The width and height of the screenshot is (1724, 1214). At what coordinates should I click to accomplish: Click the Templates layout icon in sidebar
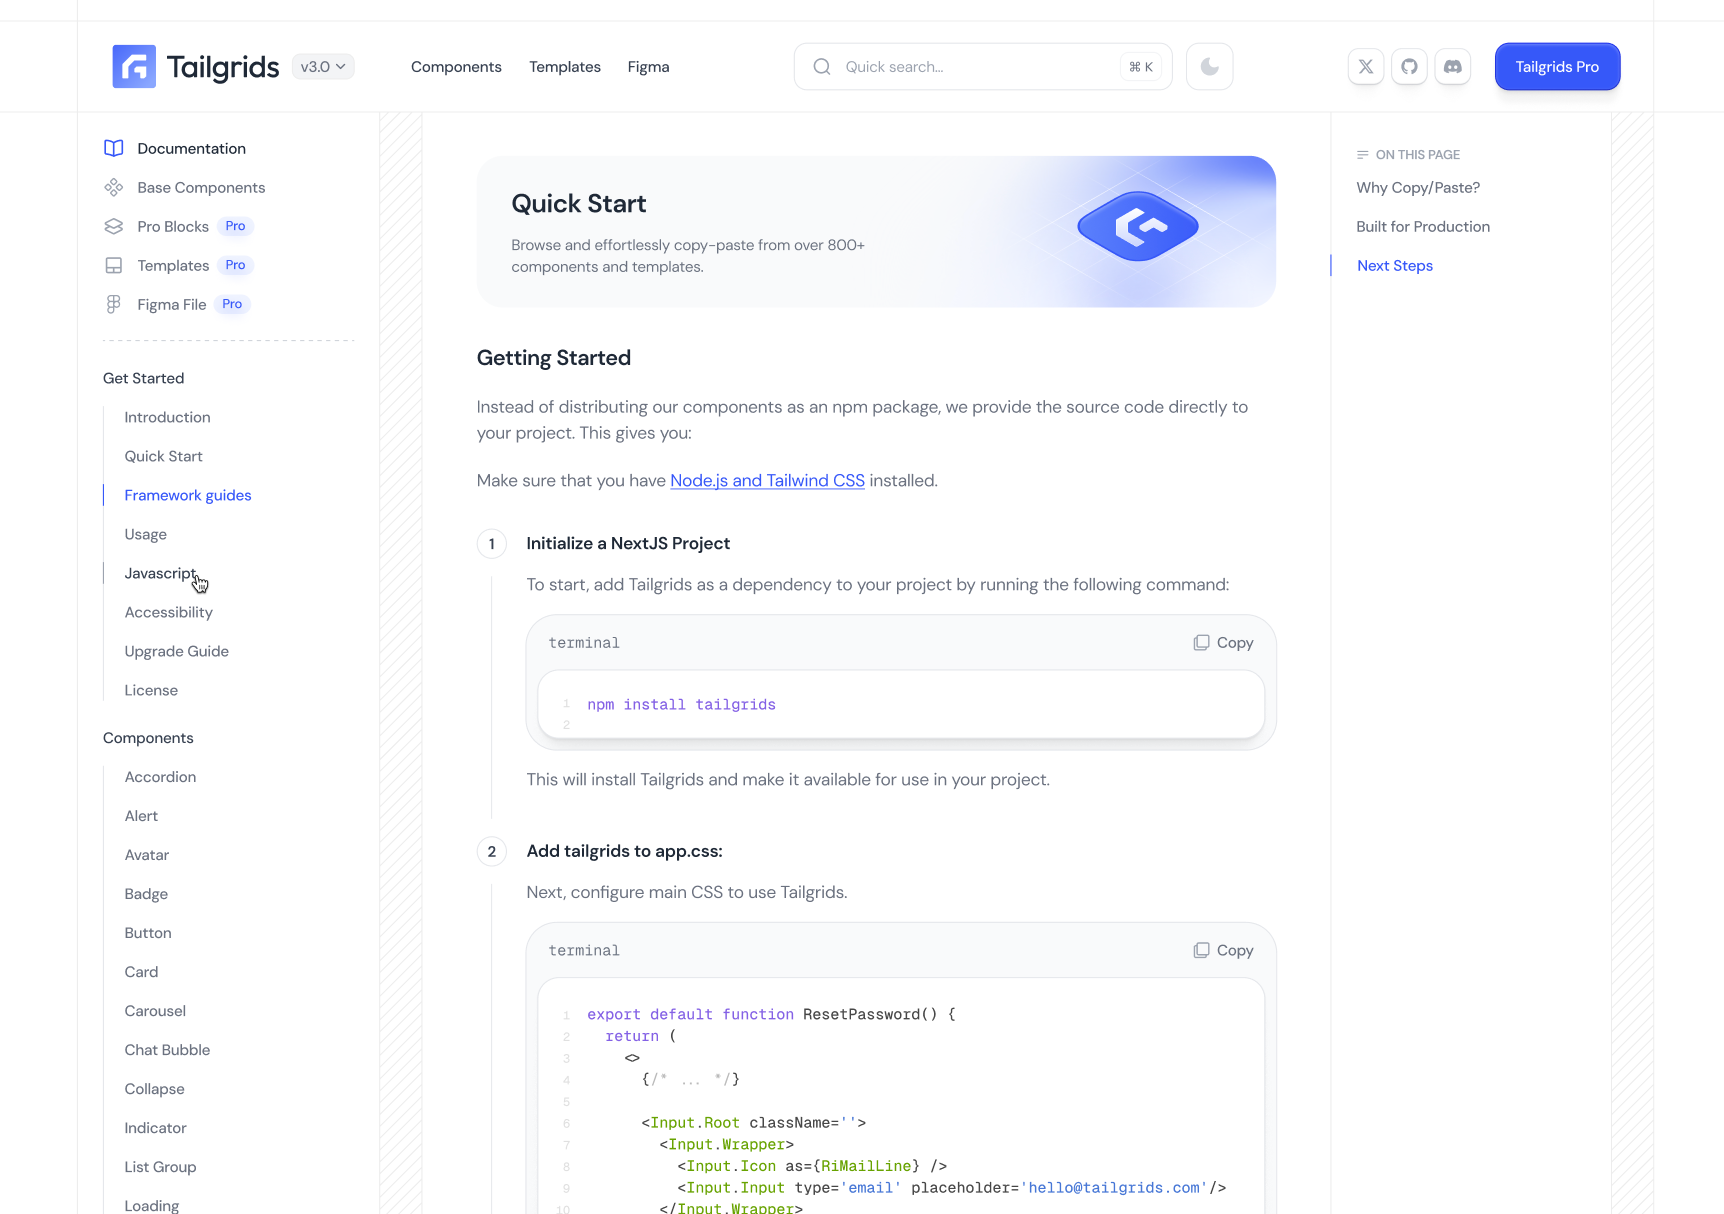click(x=114, y=265)
